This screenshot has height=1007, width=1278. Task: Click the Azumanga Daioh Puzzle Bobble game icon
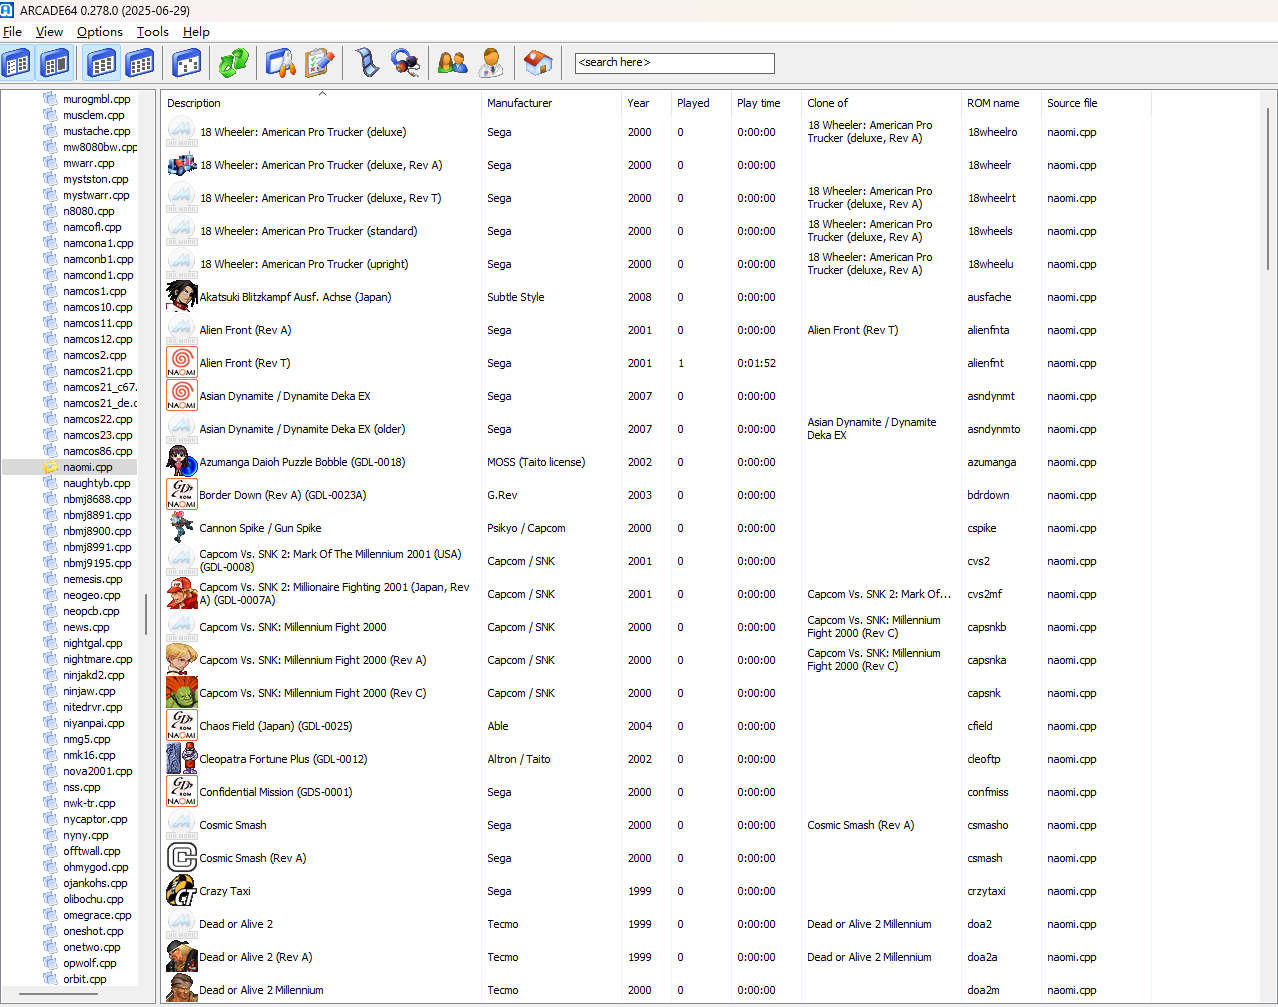click(181, 462)
